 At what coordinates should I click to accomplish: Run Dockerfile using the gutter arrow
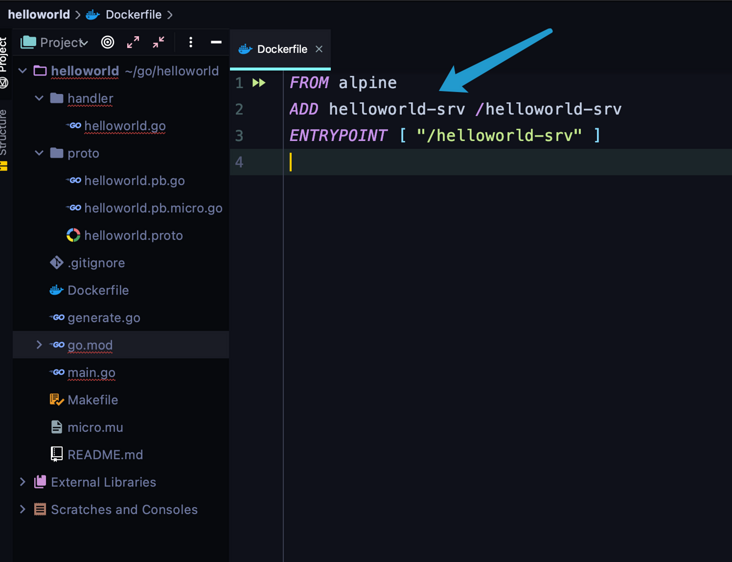click(x=259, y=83)
